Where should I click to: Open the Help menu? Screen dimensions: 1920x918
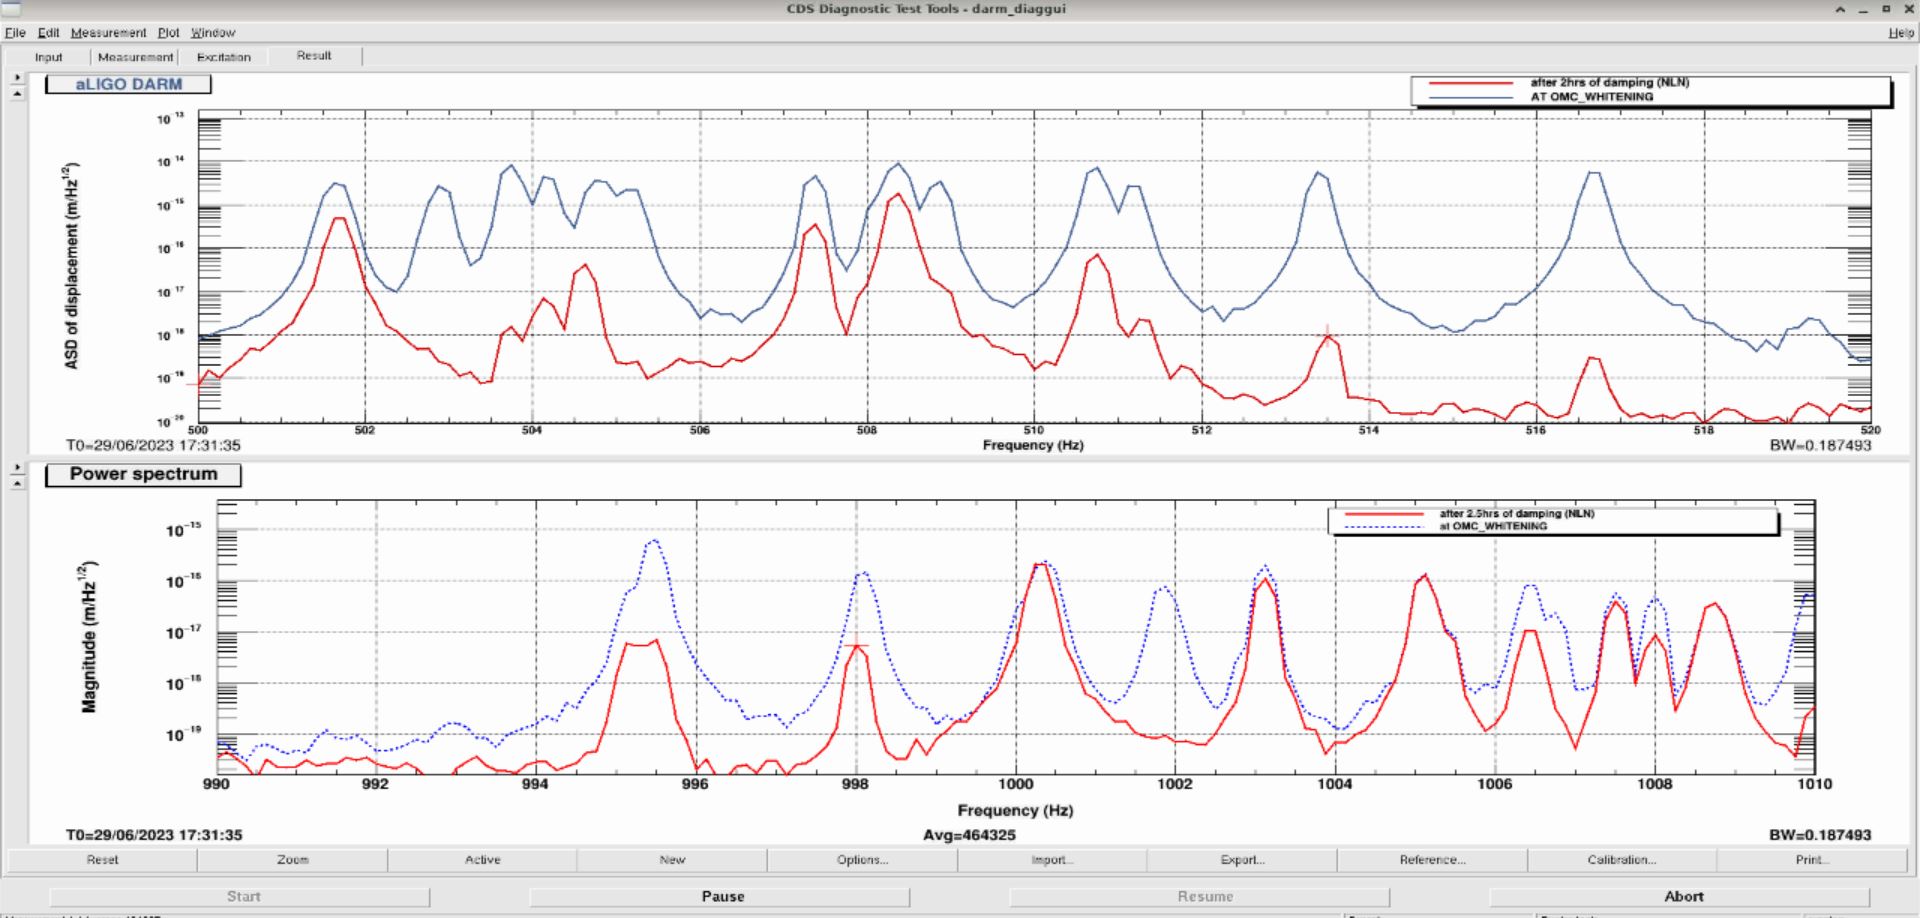pos(1900,33)
